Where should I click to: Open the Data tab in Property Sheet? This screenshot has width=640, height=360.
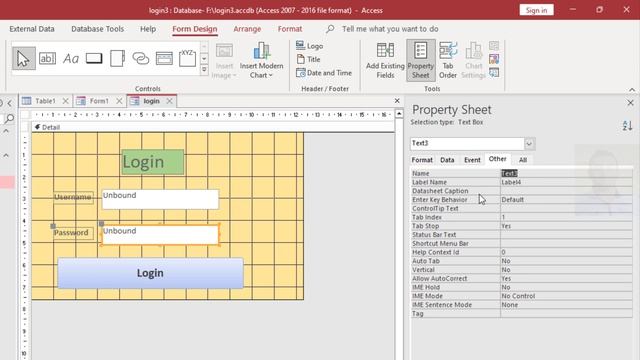[447, 160]
